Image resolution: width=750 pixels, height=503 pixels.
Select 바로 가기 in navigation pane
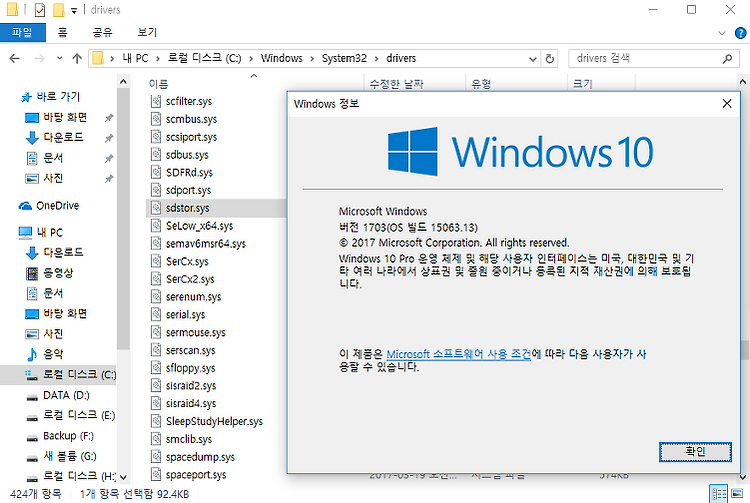[57, 97]
